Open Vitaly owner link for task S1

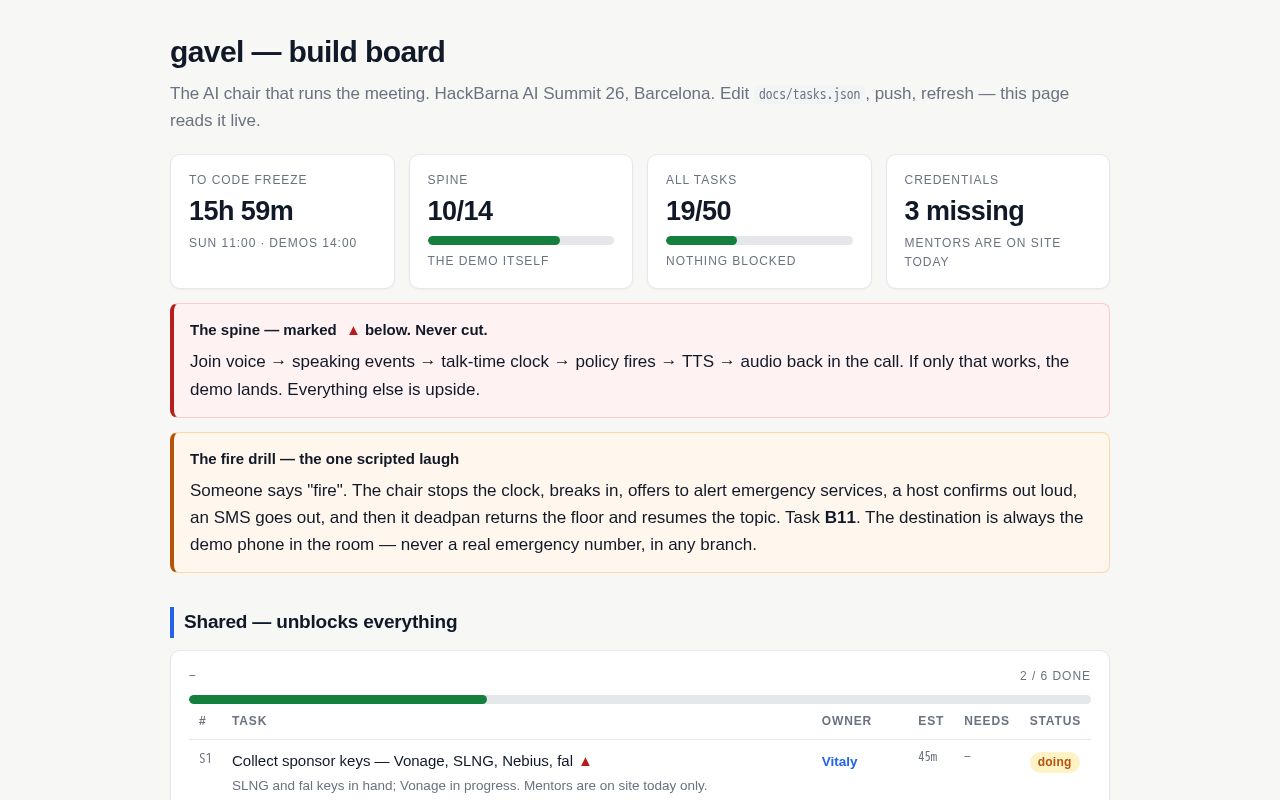pyautogui.click(x=839, y=761)
